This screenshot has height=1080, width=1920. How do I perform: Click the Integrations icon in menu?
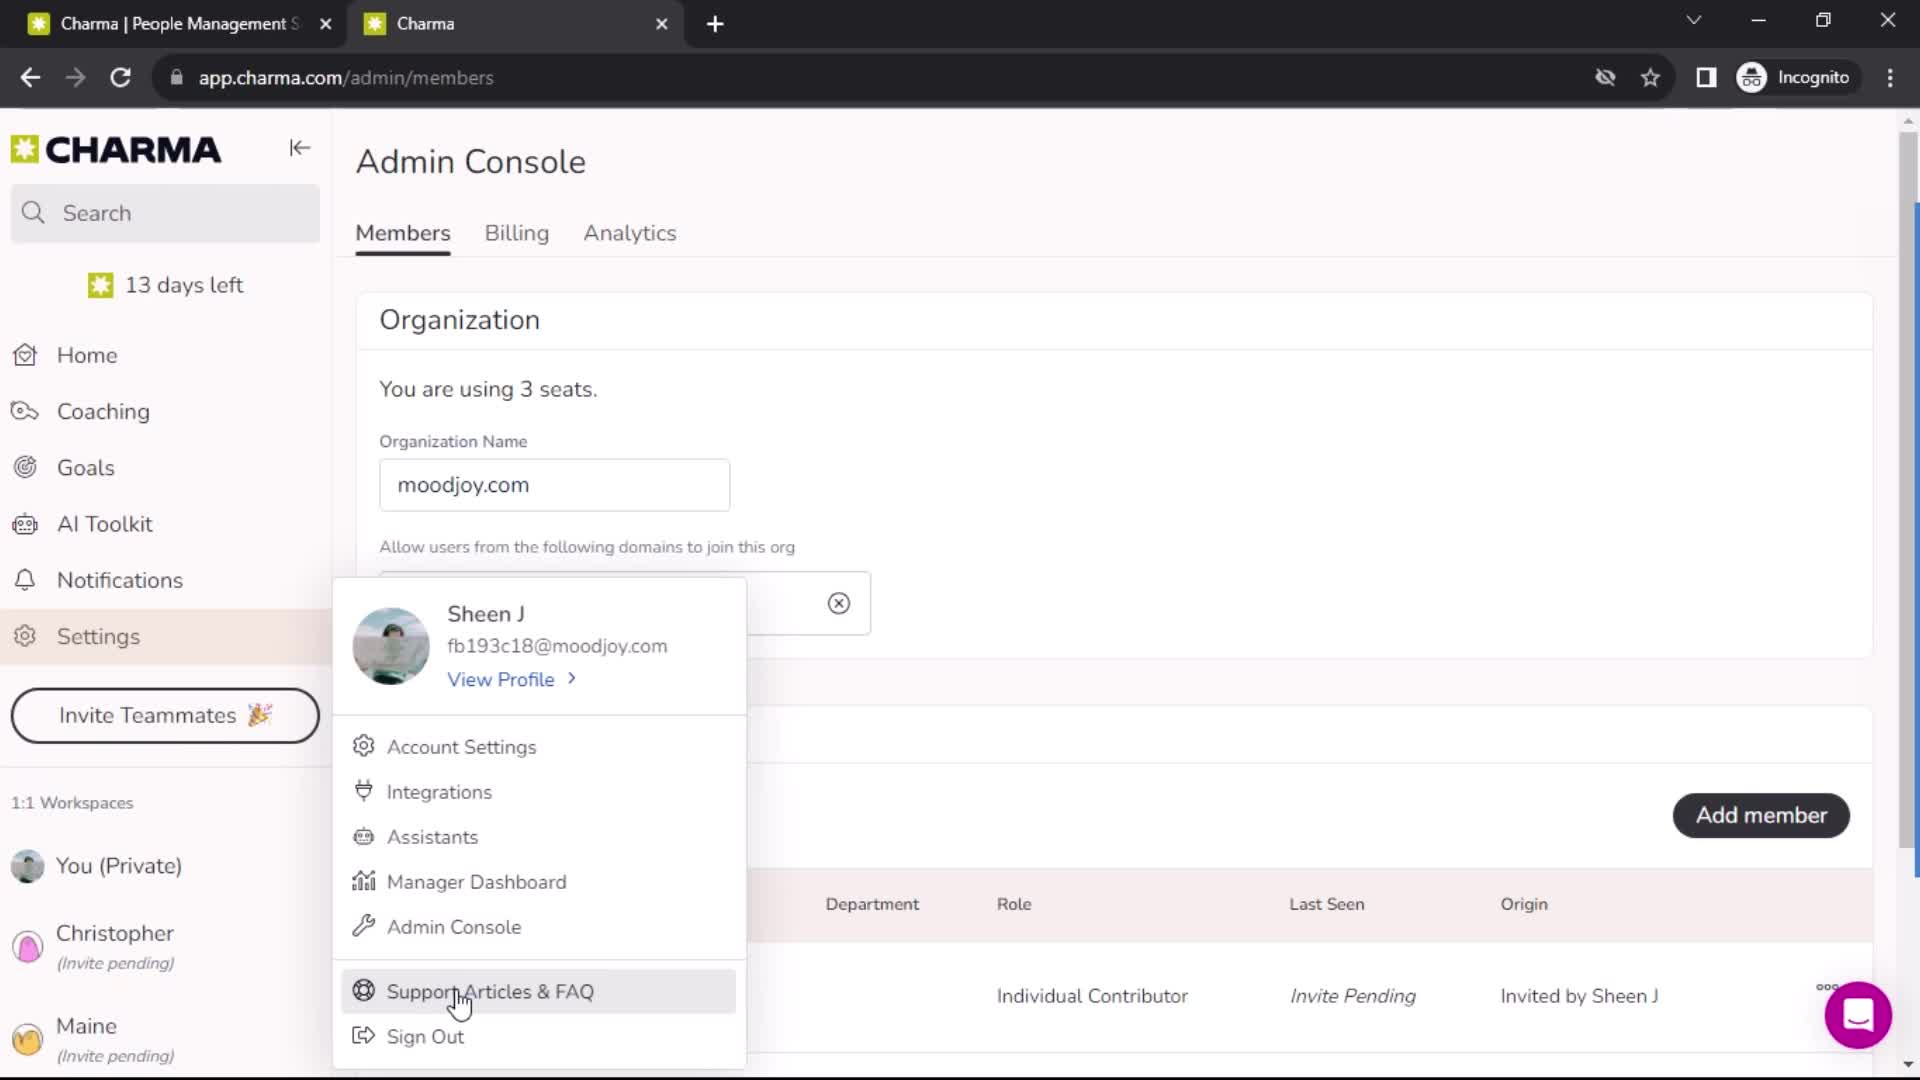pyautogui.click(x=364, y=791)
